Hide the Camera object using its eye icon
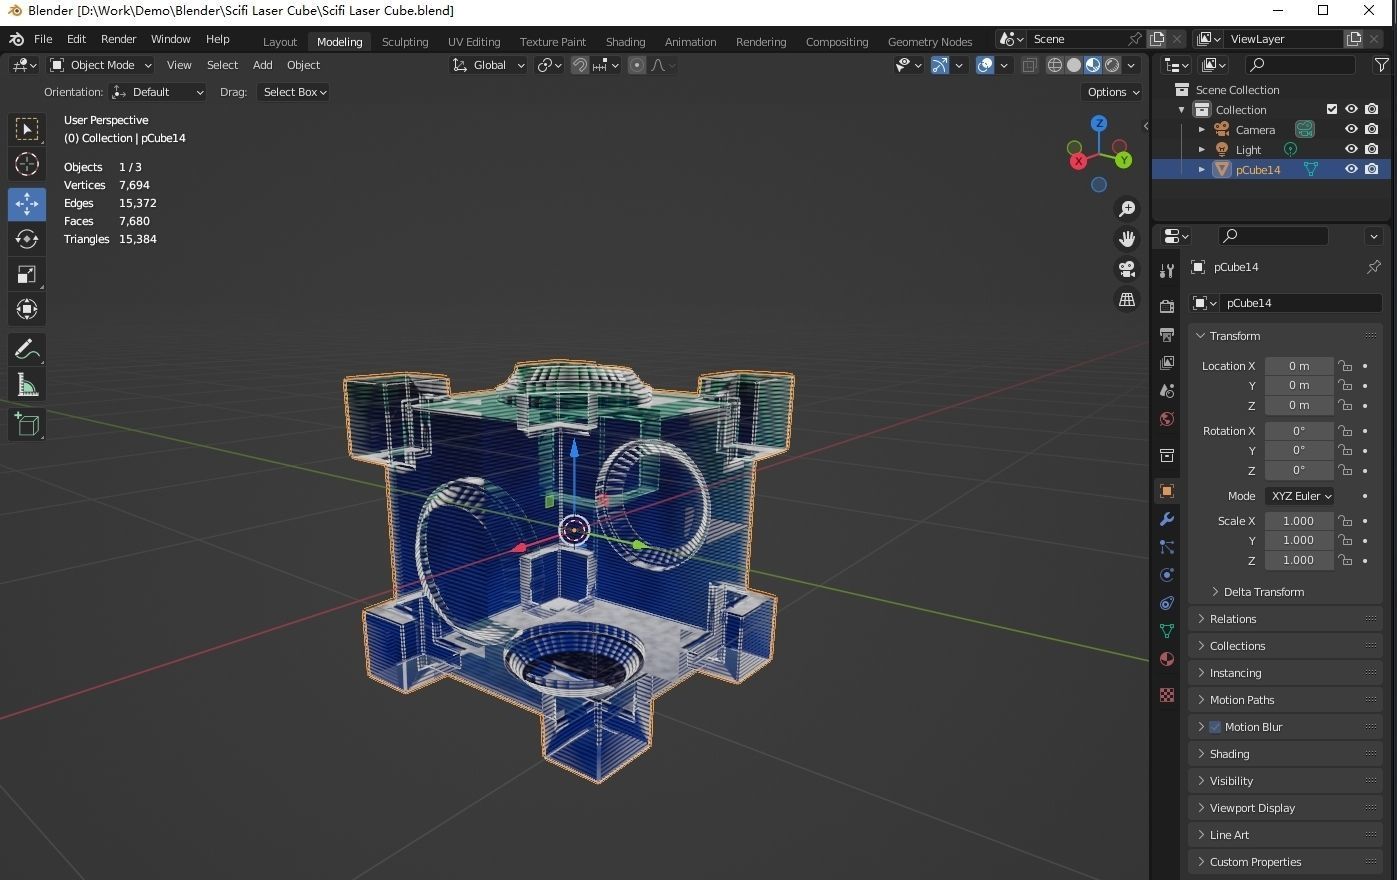Viewport: 1397px width, 880px height. pos(1351,129)
